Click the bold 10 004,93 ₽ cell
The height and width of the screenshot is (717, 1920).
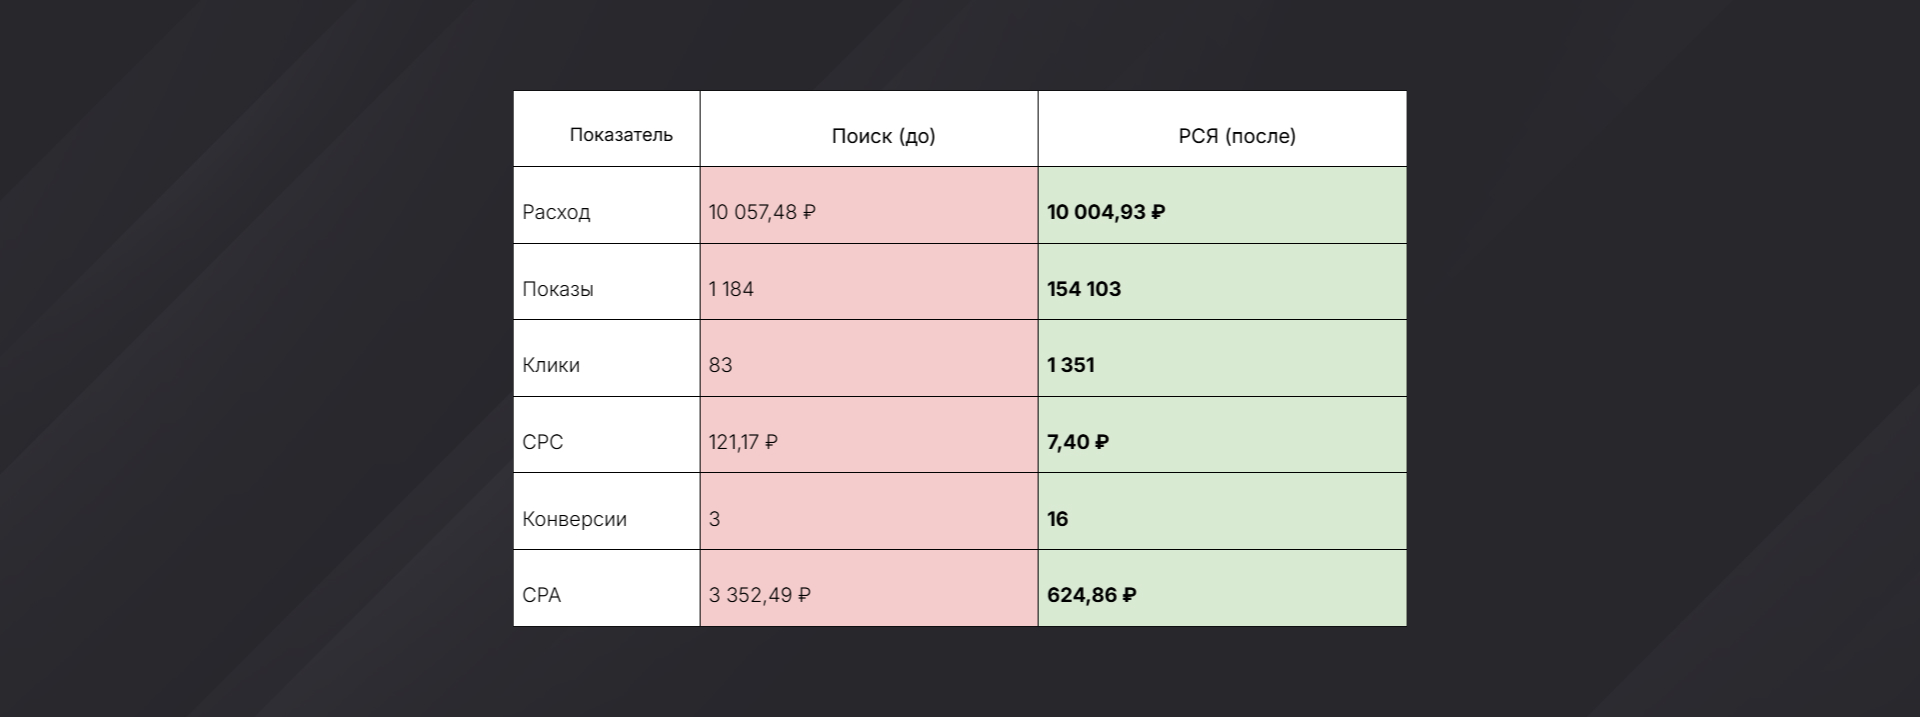(1106, 212)
